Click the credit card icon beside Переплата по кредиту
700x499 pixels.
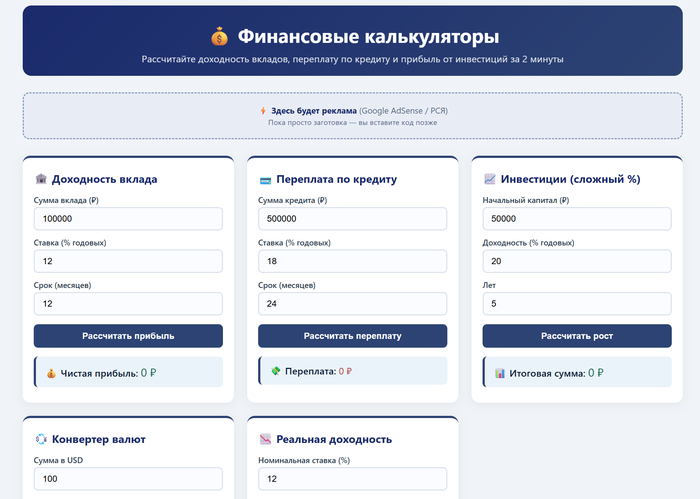tap(265, 180)
